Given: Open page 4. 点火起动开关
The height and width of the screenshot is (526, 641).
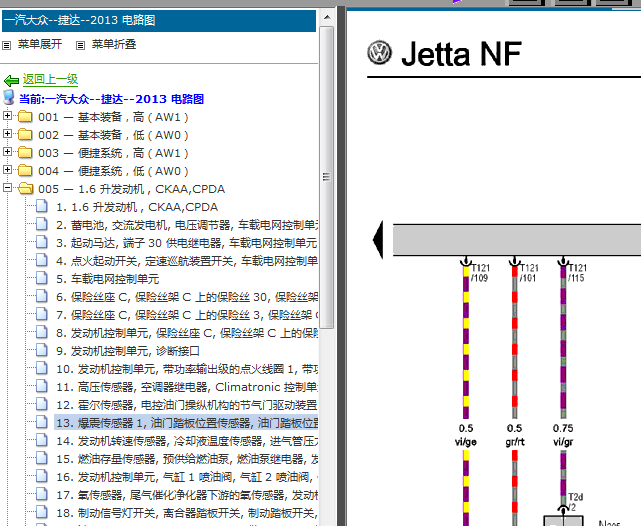Looking at the screenshot, I should pos(187,261).
